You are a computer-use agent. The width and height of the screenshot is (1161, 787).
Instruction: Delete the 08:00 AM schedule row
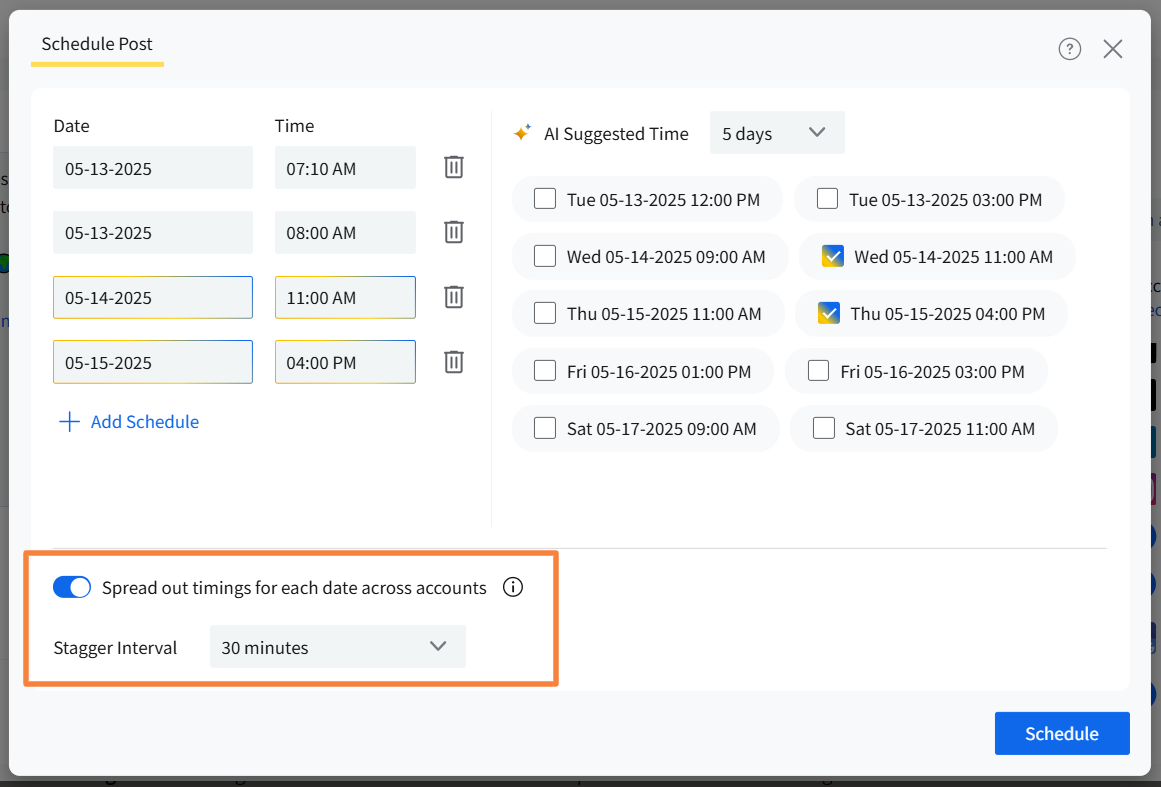point(453,232)
